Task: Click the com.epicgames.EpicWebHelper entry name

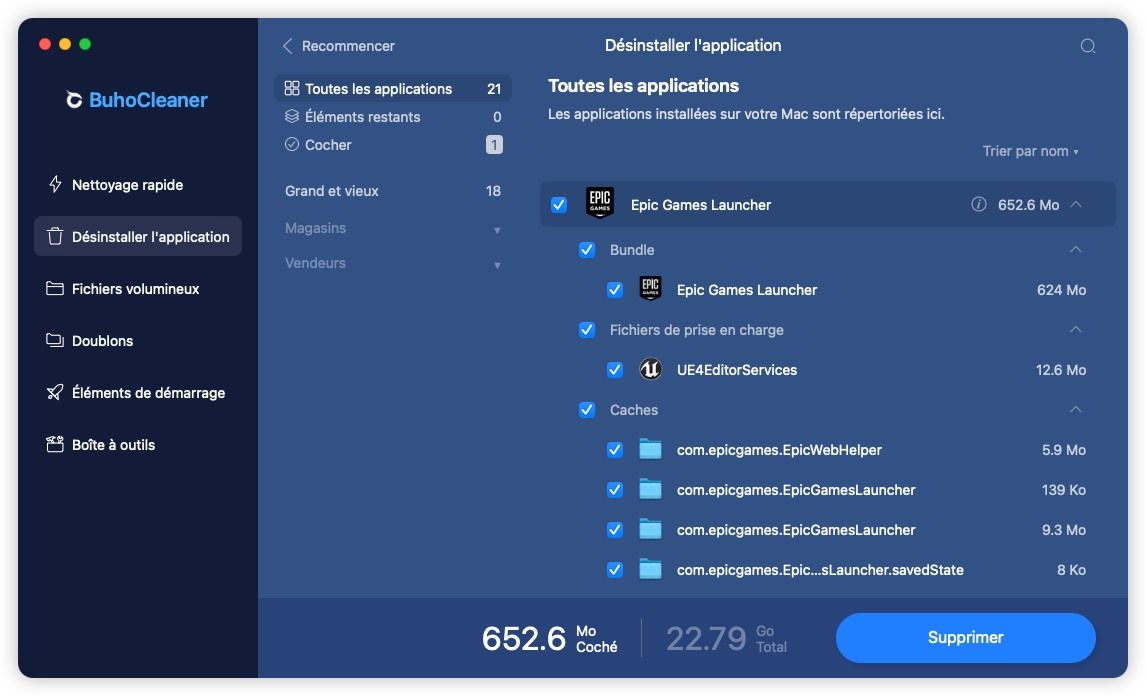Action: [779, 450]
